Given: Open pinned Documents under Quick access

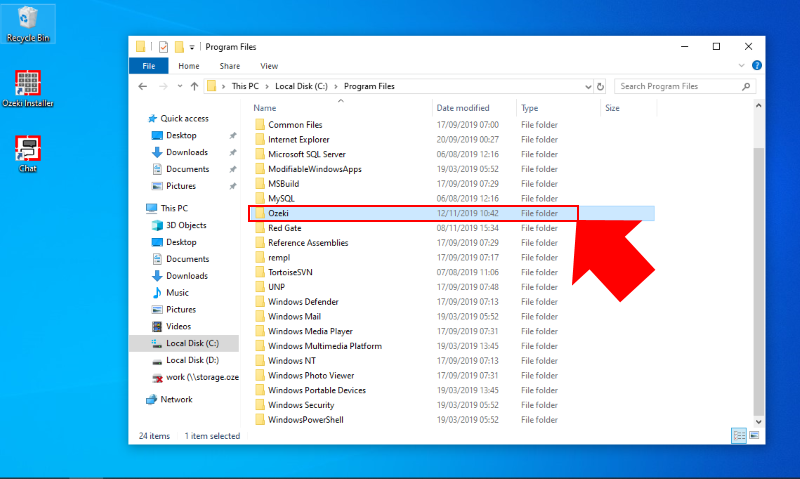Looking at the screenshot, I should coord(187,169).
